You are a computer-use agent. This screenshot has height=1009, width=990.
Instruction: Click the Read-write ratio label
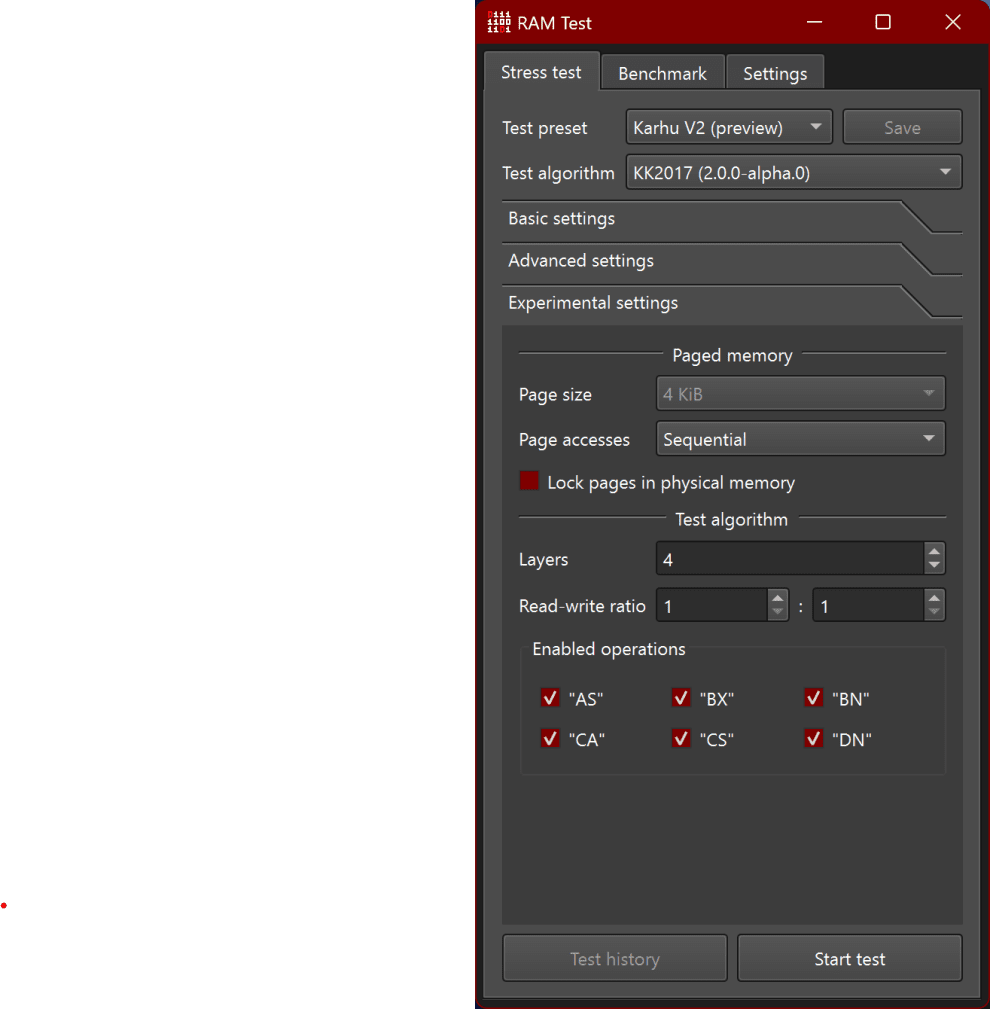(x=582, y=606)
